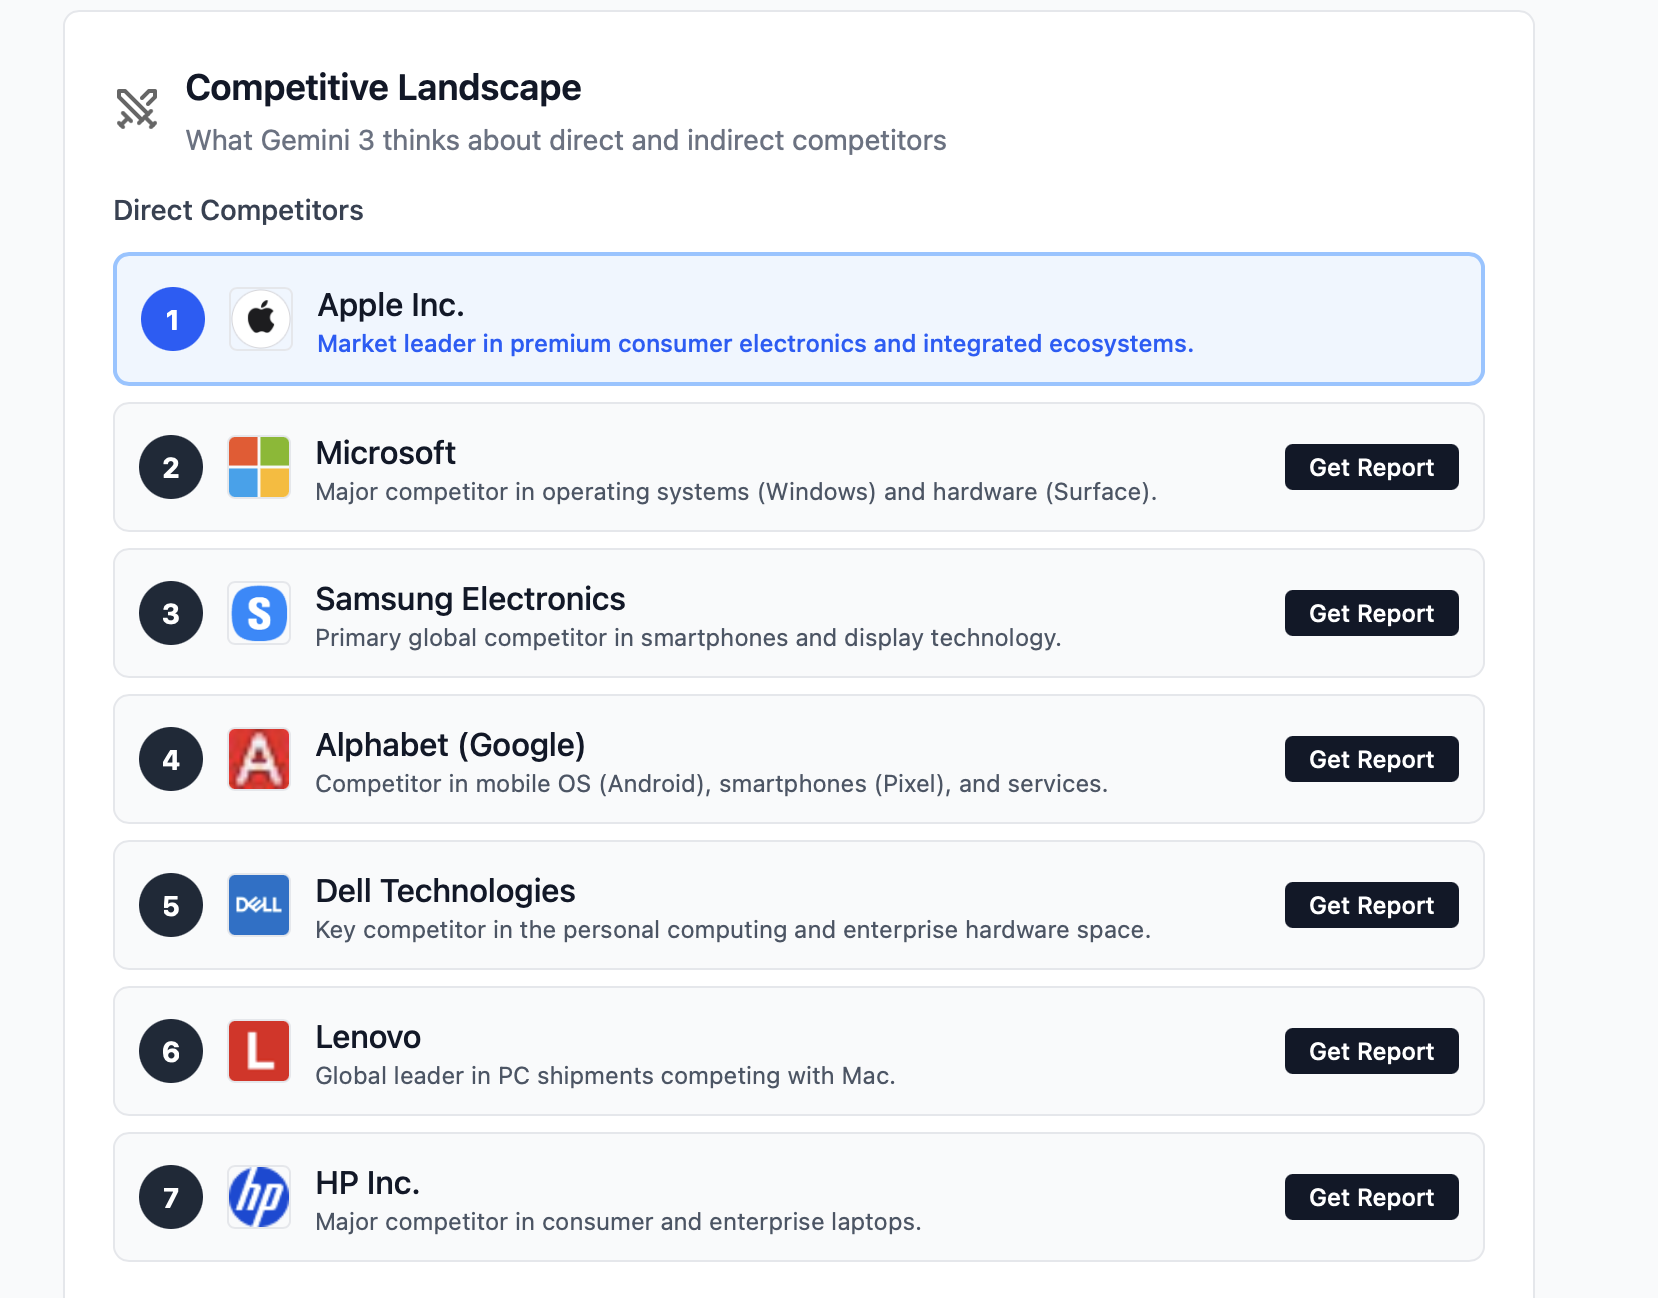Click the Alphabet red letter A logo

pyautogui.click(x=258, y=759)
